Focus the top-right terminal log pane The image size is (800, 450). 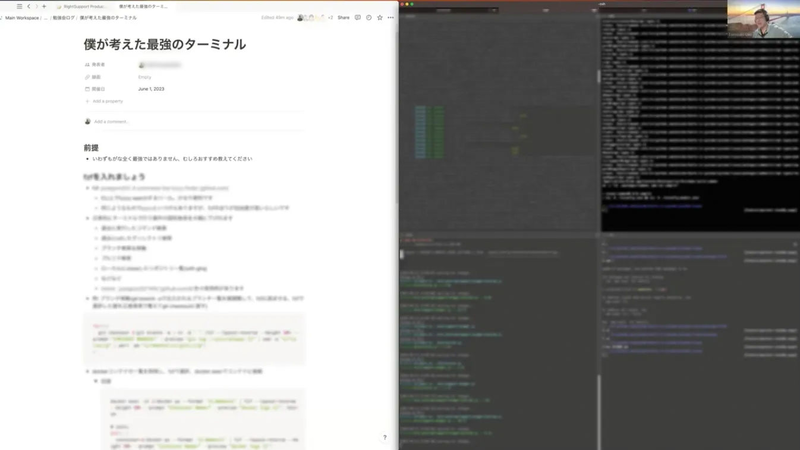point(700,125)
